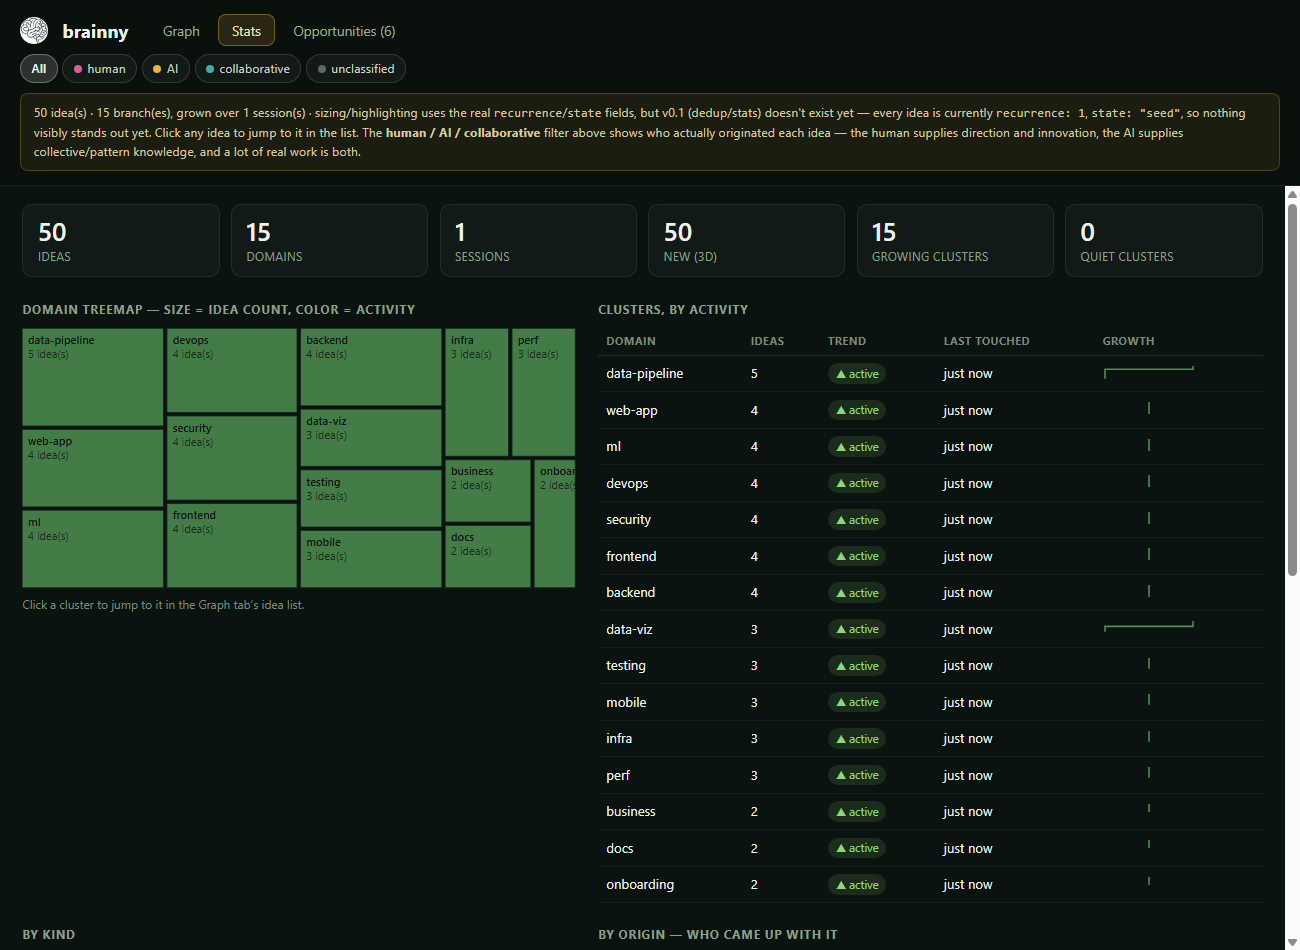Select business in the clusters table
1300x950 pixels.
pos(631,812)
